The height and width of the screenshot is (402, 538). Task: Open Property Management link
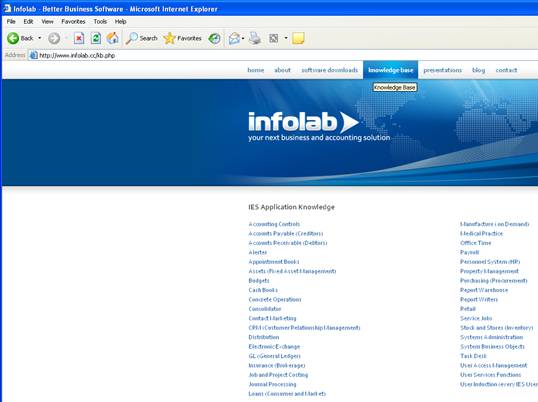tap(489, 271)
